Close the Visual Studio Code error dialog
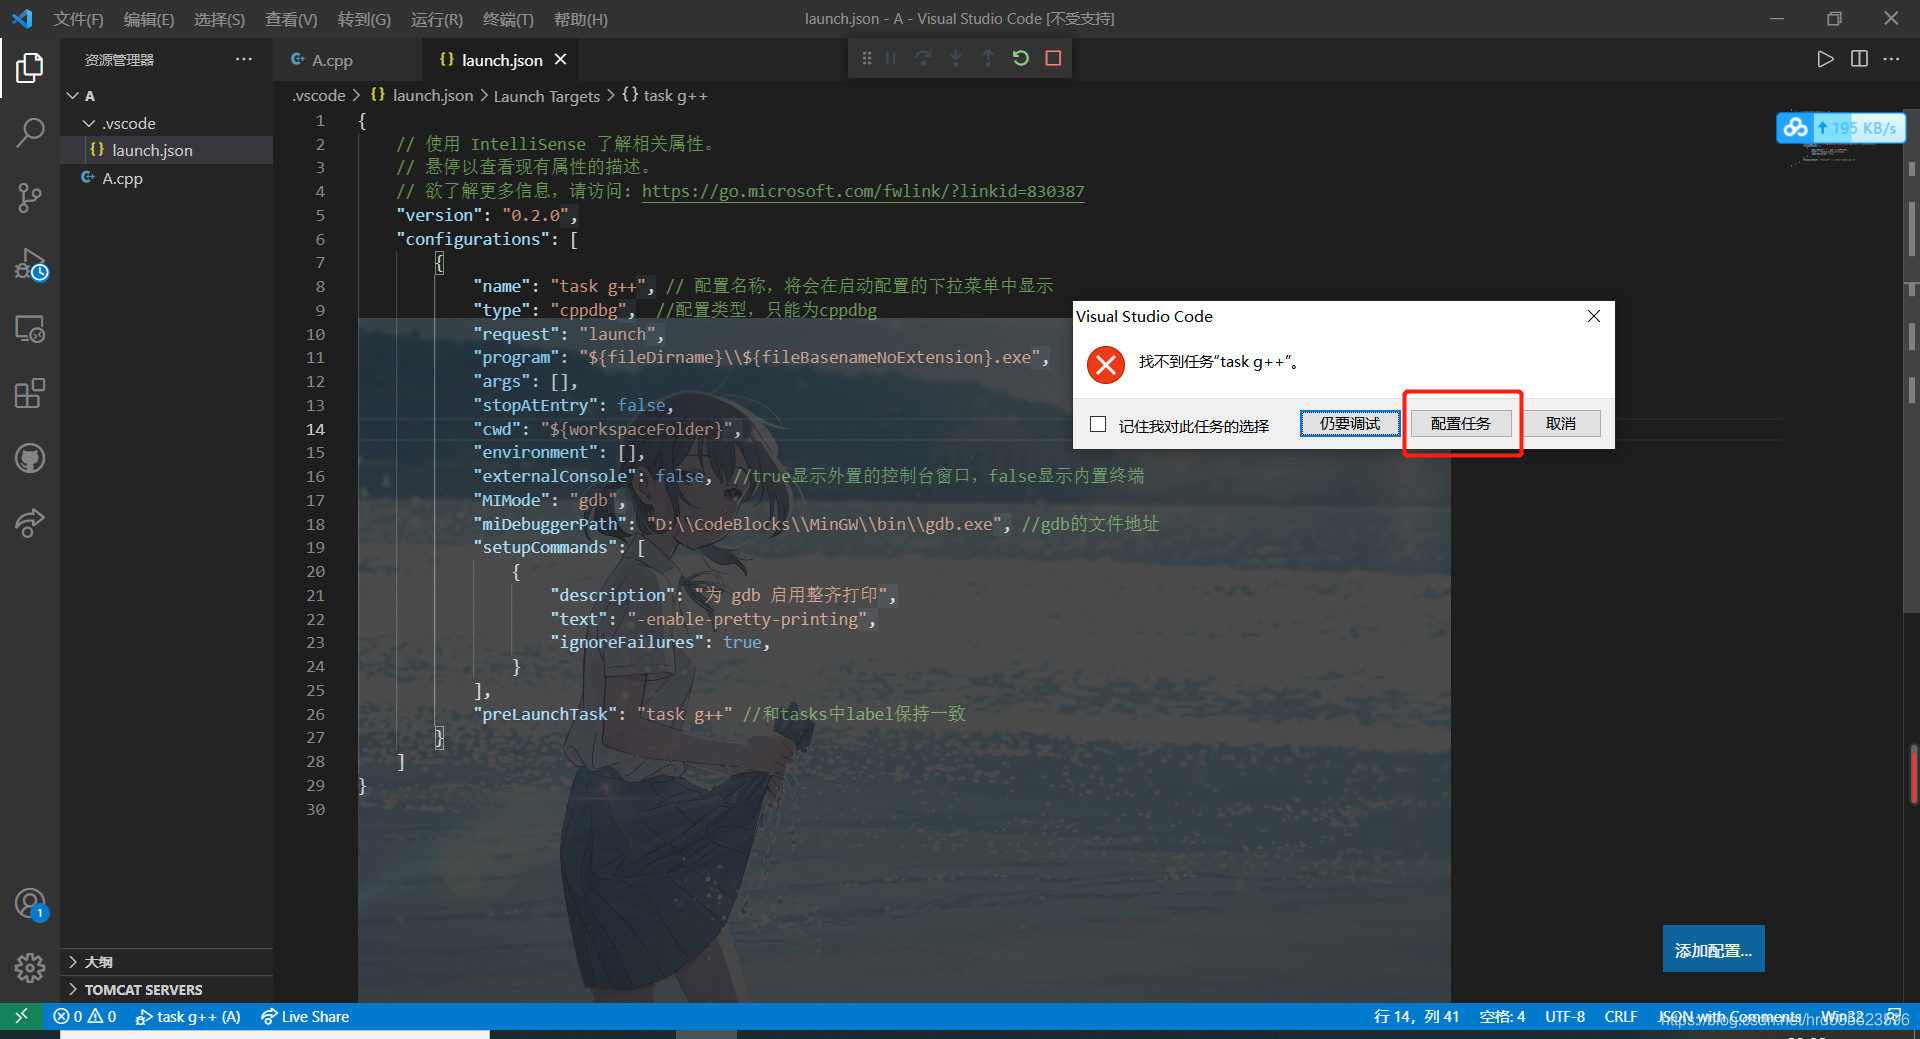This screenshot has width=1920, height=1039. click(1594, 316)
